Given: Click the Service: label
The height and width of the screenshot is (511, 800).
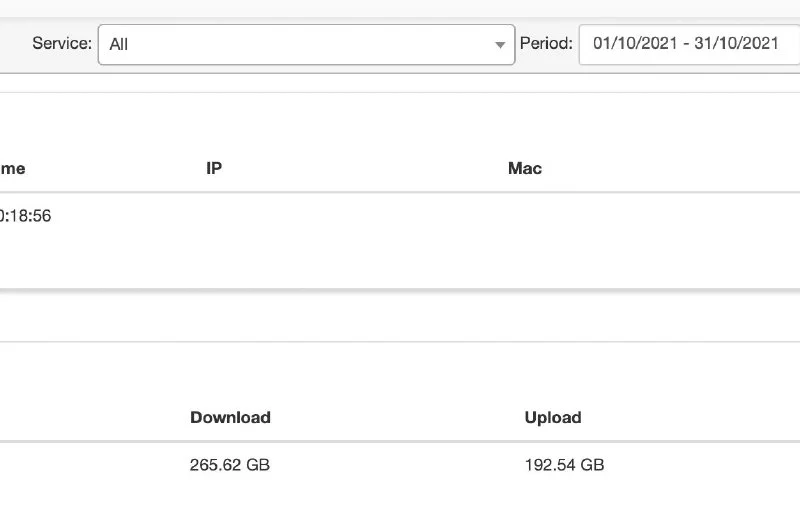Looking at the screenshot, I should pyautogui.click(x=62, y=44).
